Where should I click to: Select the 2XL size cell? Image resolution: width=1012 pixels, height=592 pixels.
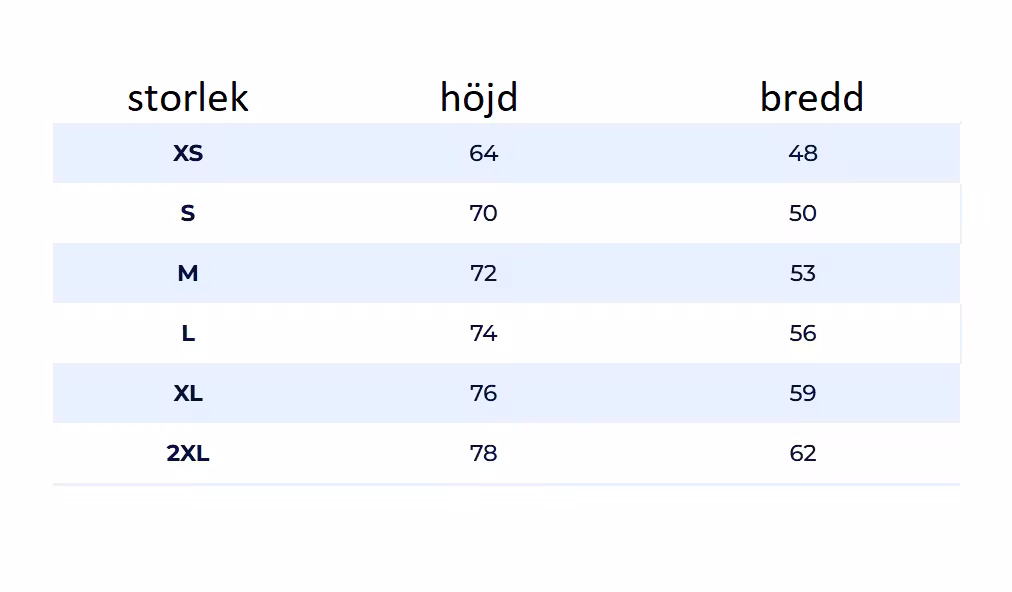[188, 453]
